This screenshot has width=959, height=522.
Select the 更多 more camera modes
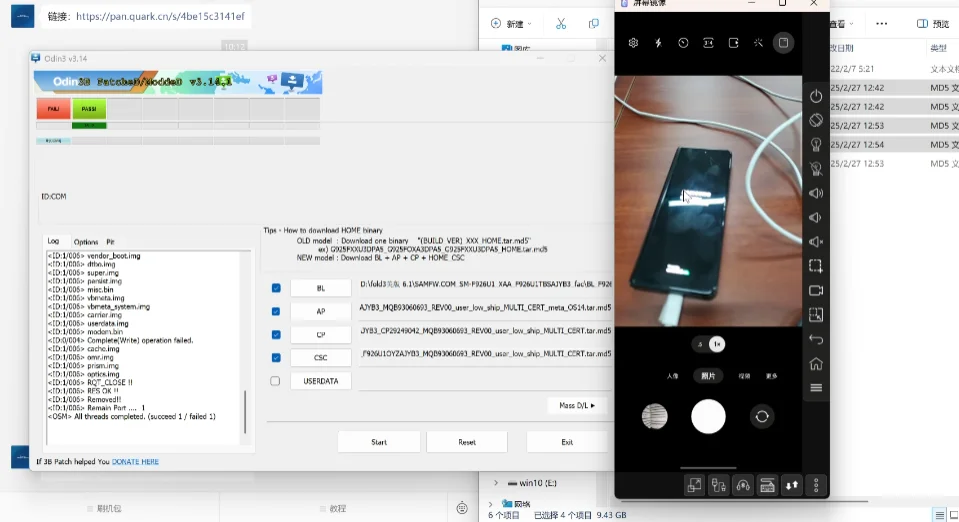(771, 376)
